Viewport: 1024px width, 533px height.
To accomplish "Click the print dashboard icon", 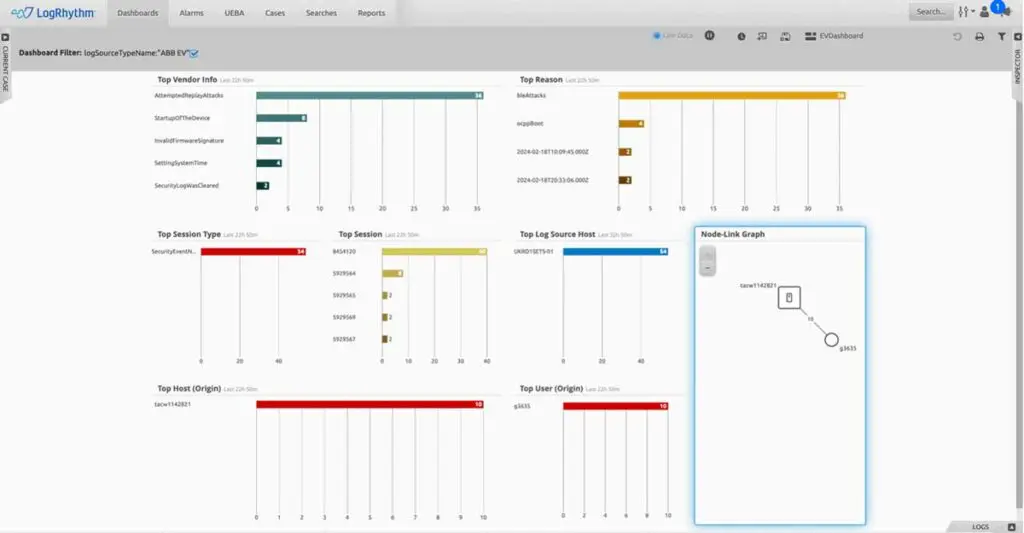I will (x=979, y=36).
